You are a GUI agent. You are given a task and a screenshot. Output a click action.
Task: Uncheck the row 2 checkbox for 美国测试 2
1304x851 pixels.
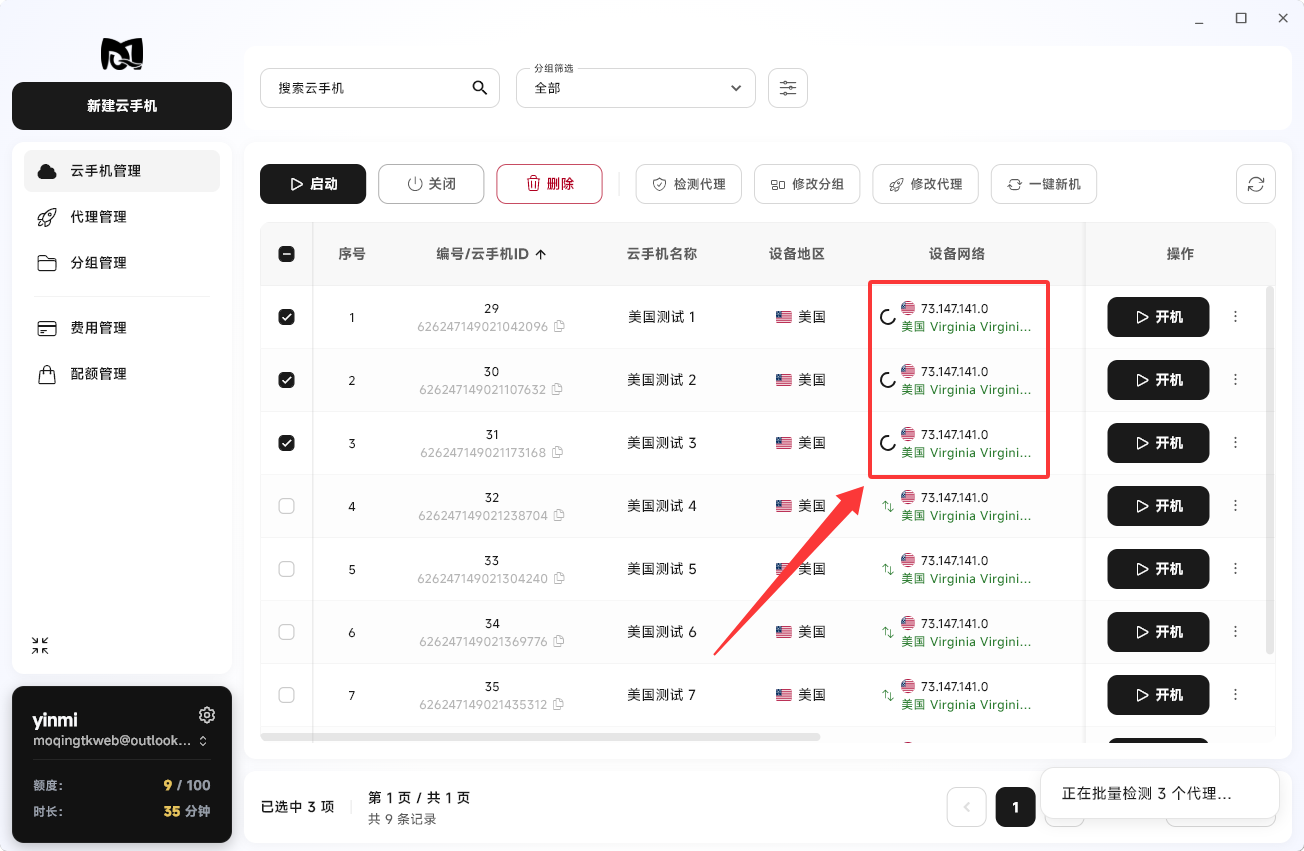click(x=286, y=380)
